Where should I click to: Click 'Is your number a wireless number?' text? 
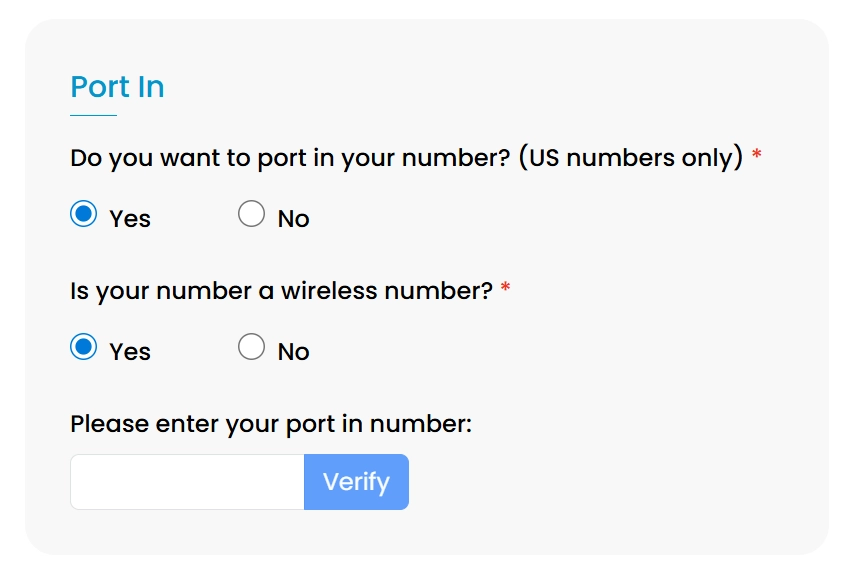click(x=281, y=291)
